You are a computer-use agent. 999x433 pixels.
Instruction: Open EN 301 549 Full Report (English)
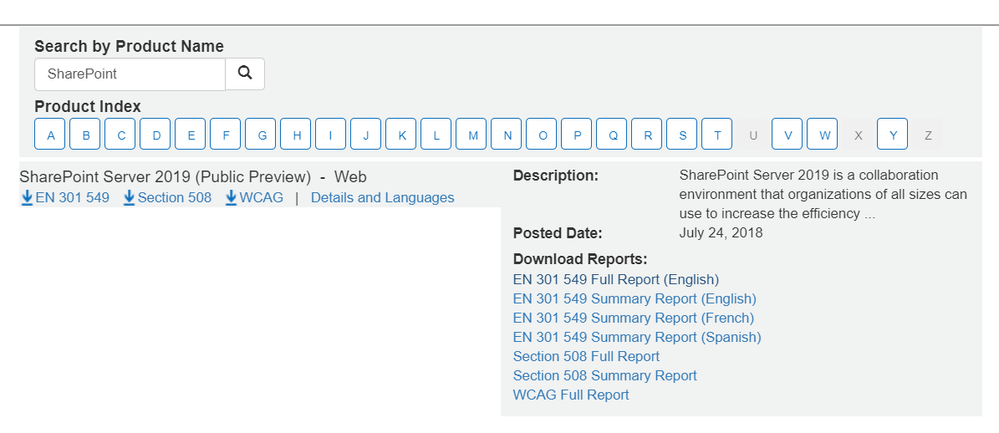(x=615, y=279)
